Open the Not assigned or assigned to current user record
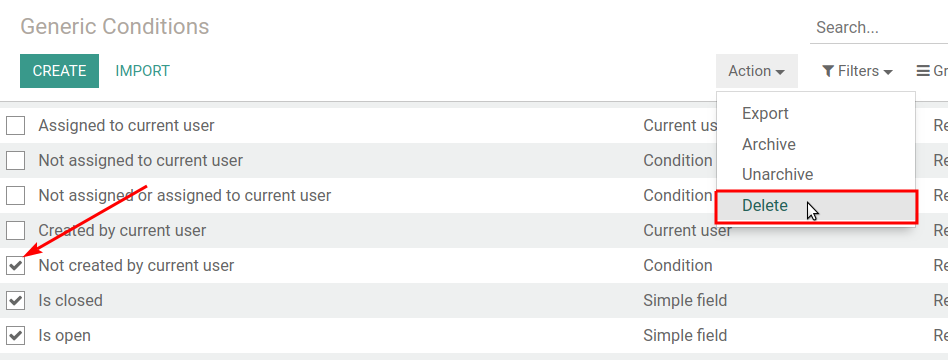The height and width of the screenshot is (360, 948). pos(184,195)
